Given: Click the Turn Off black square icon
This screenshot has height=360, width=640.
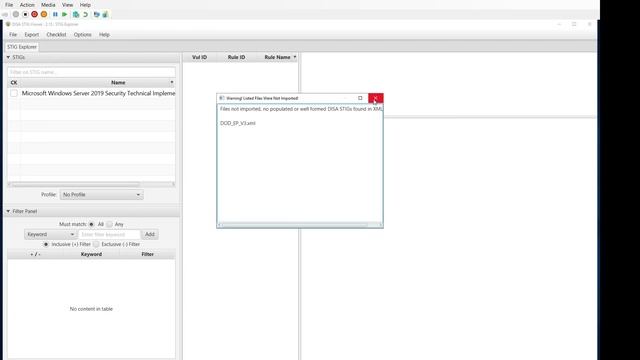Looking at the screenshot, I should (x=25, y=14).
